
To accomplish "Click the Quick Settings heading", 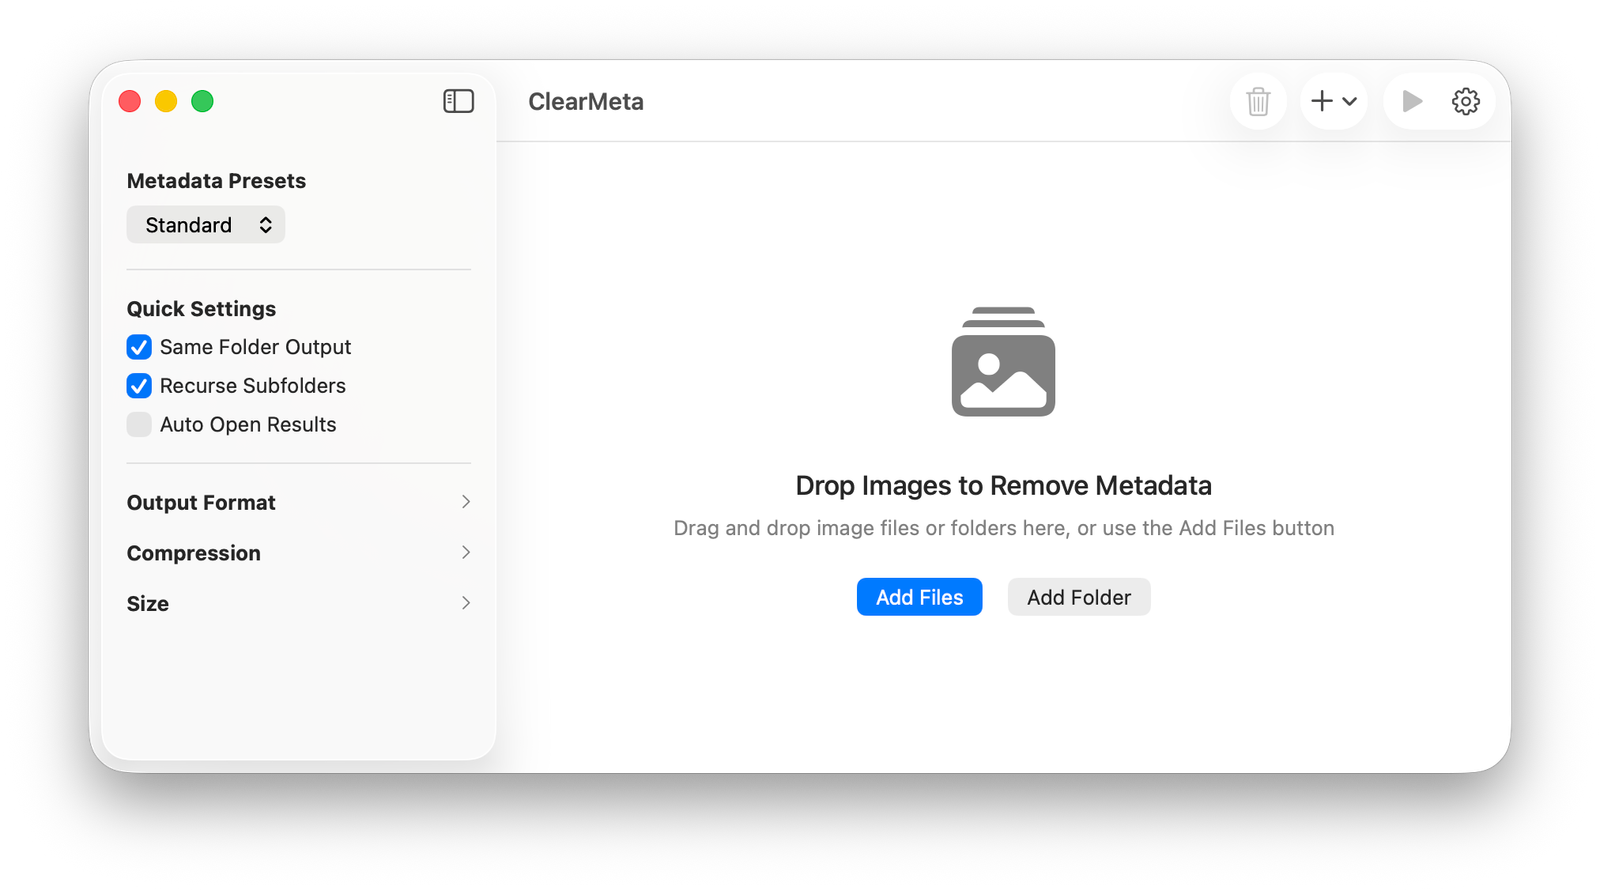I will (x=201, y=309).
